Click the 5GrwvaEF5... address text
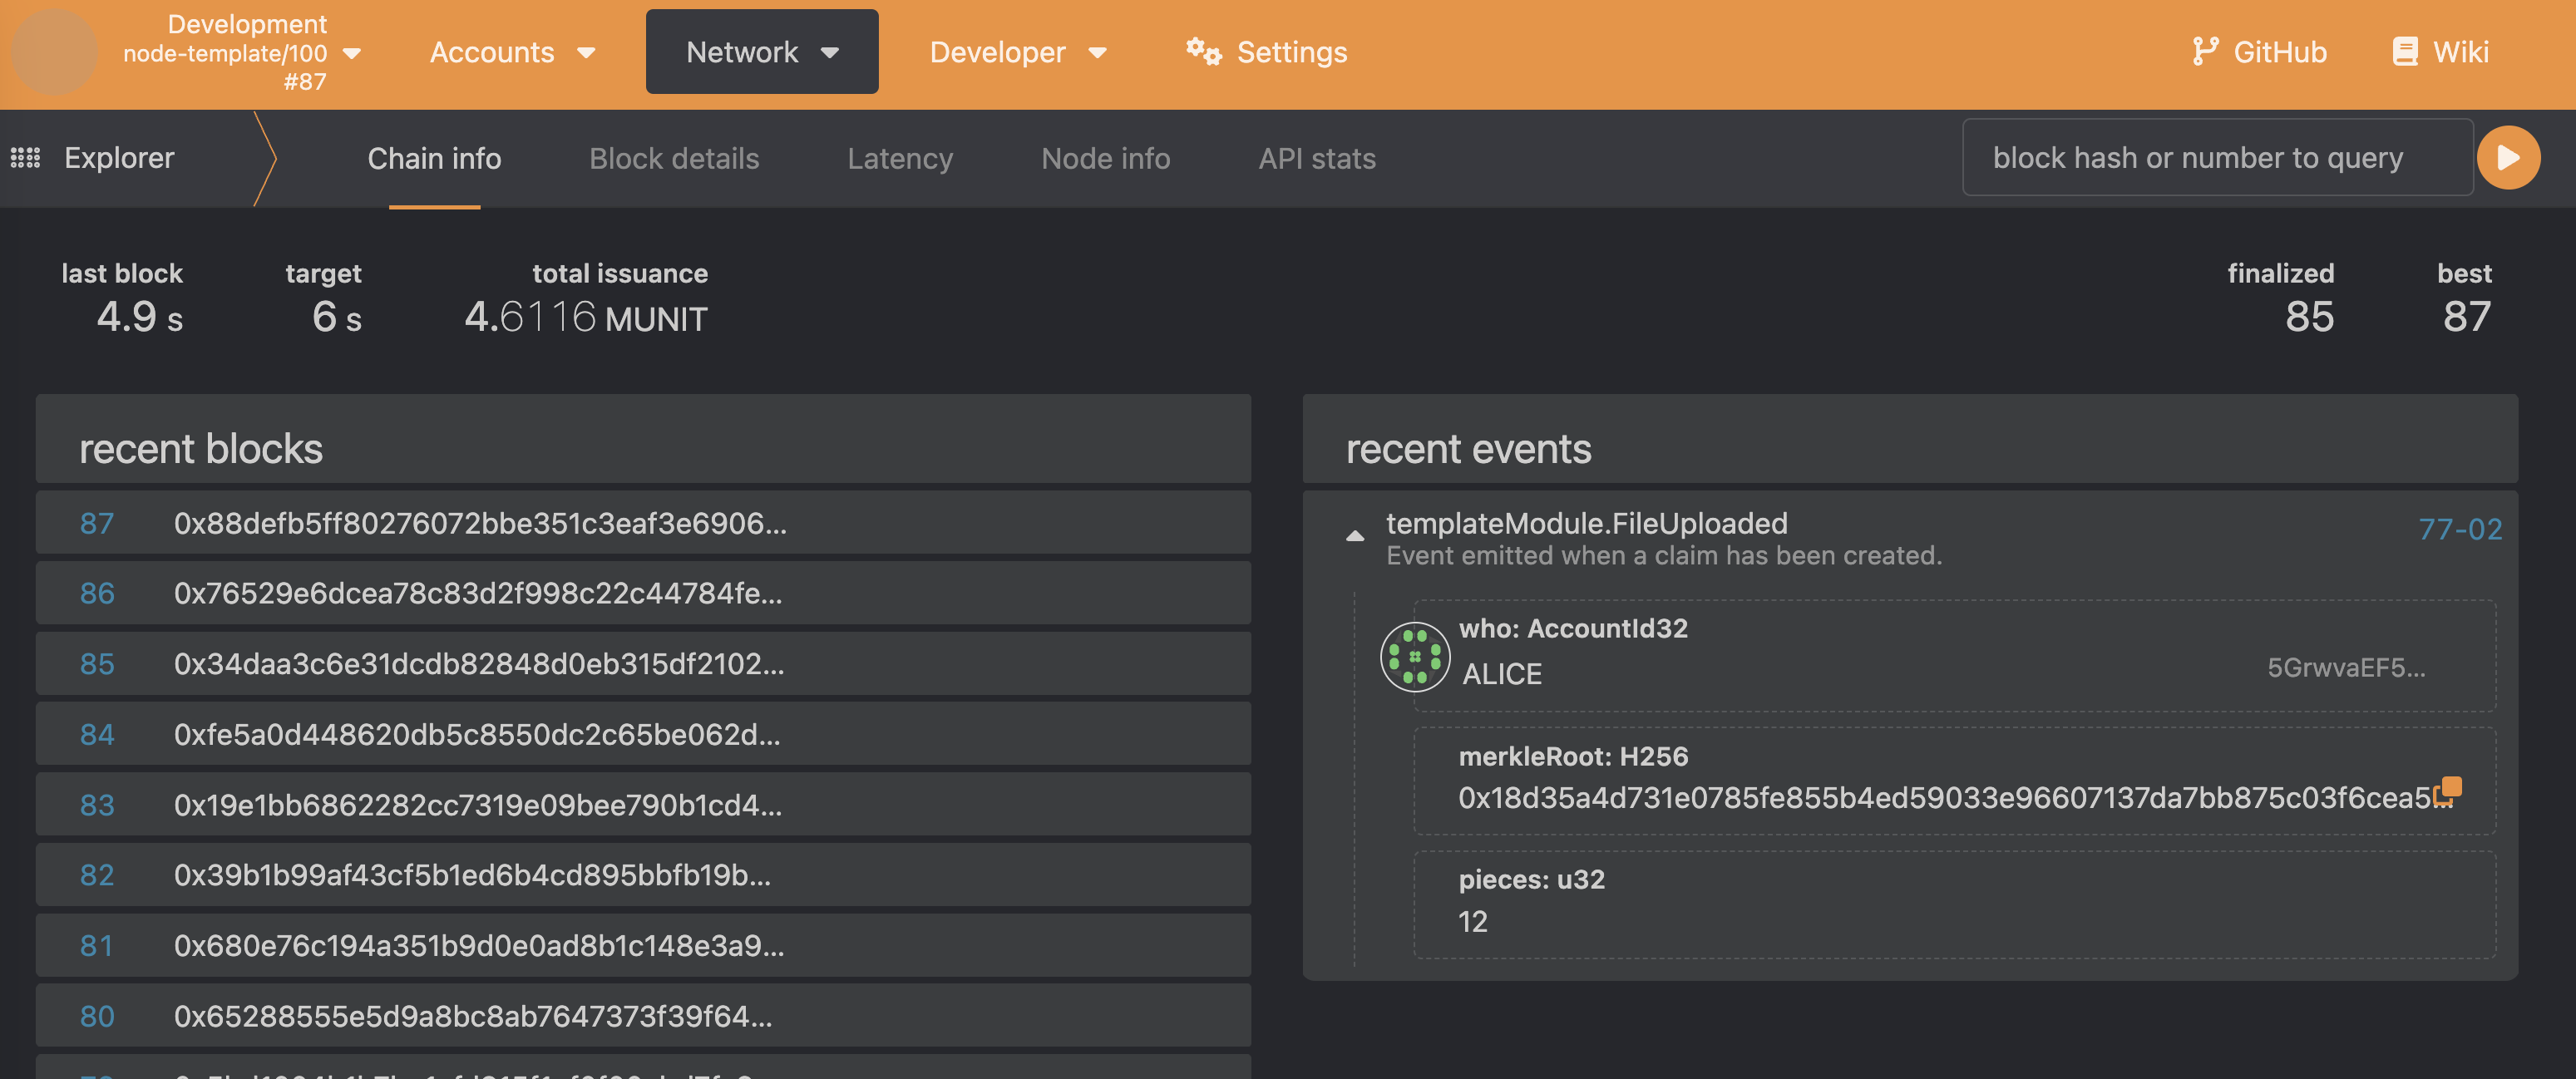The width and height of the screenshot is (2576, 1079). point(2345,668)
